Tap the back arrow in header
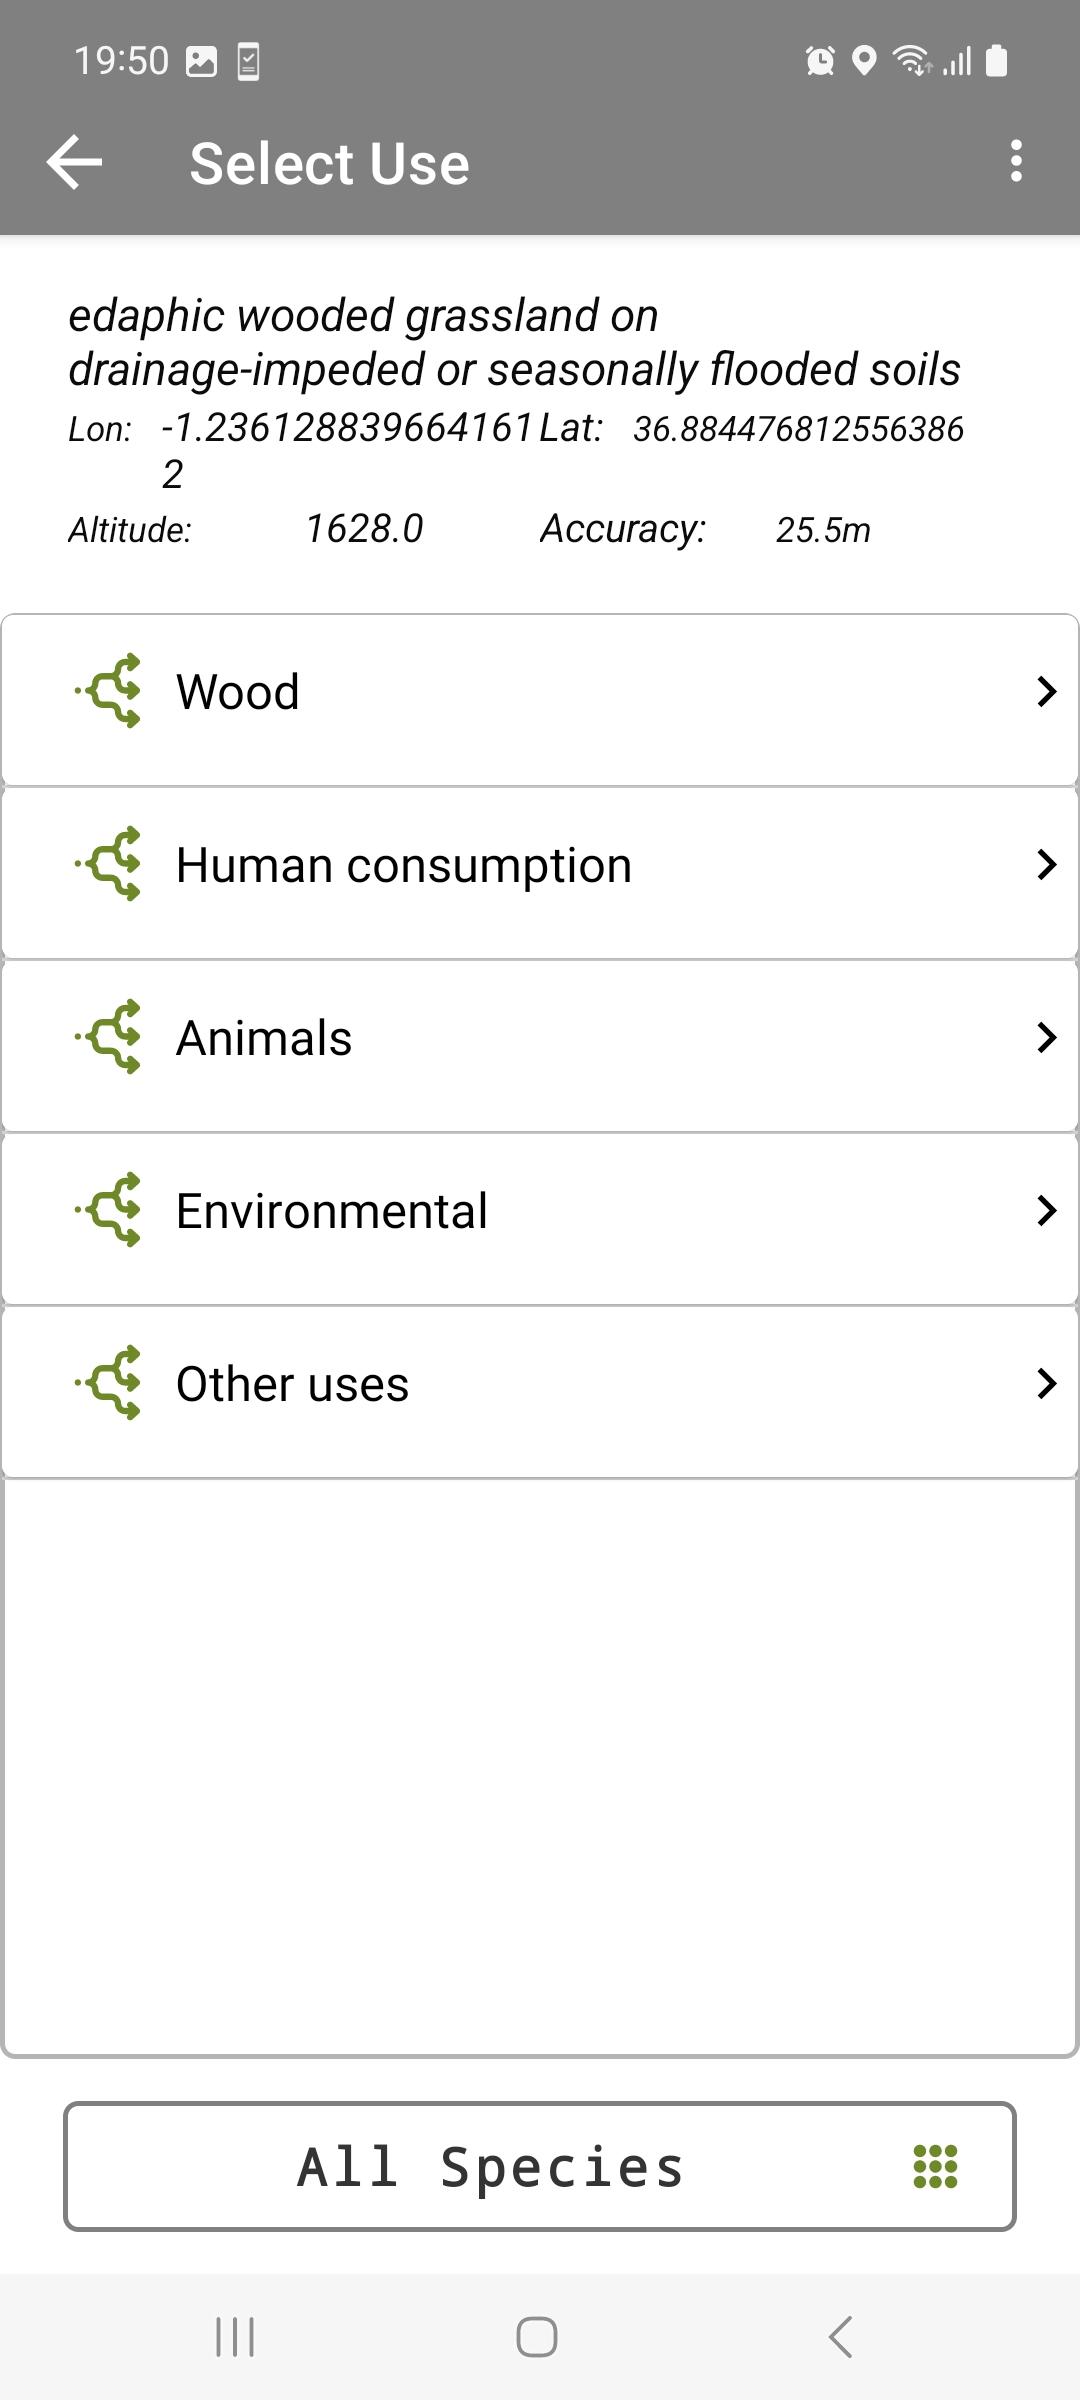Viewport: 1080px width, 2400px height. 74,162
